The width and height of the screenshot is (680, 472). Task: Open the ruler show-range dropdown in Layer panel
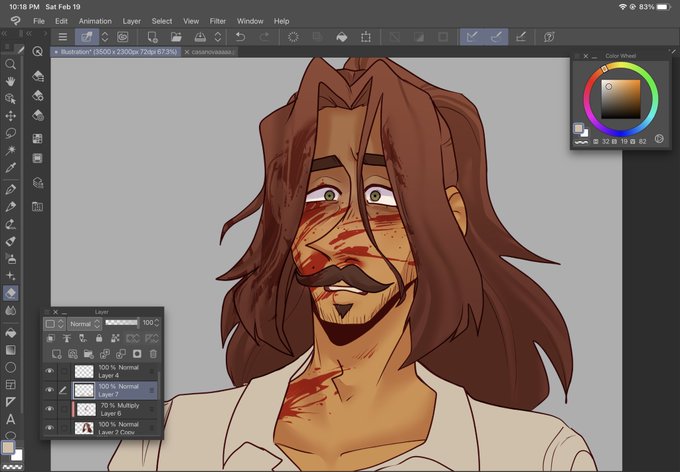(152, 338)
